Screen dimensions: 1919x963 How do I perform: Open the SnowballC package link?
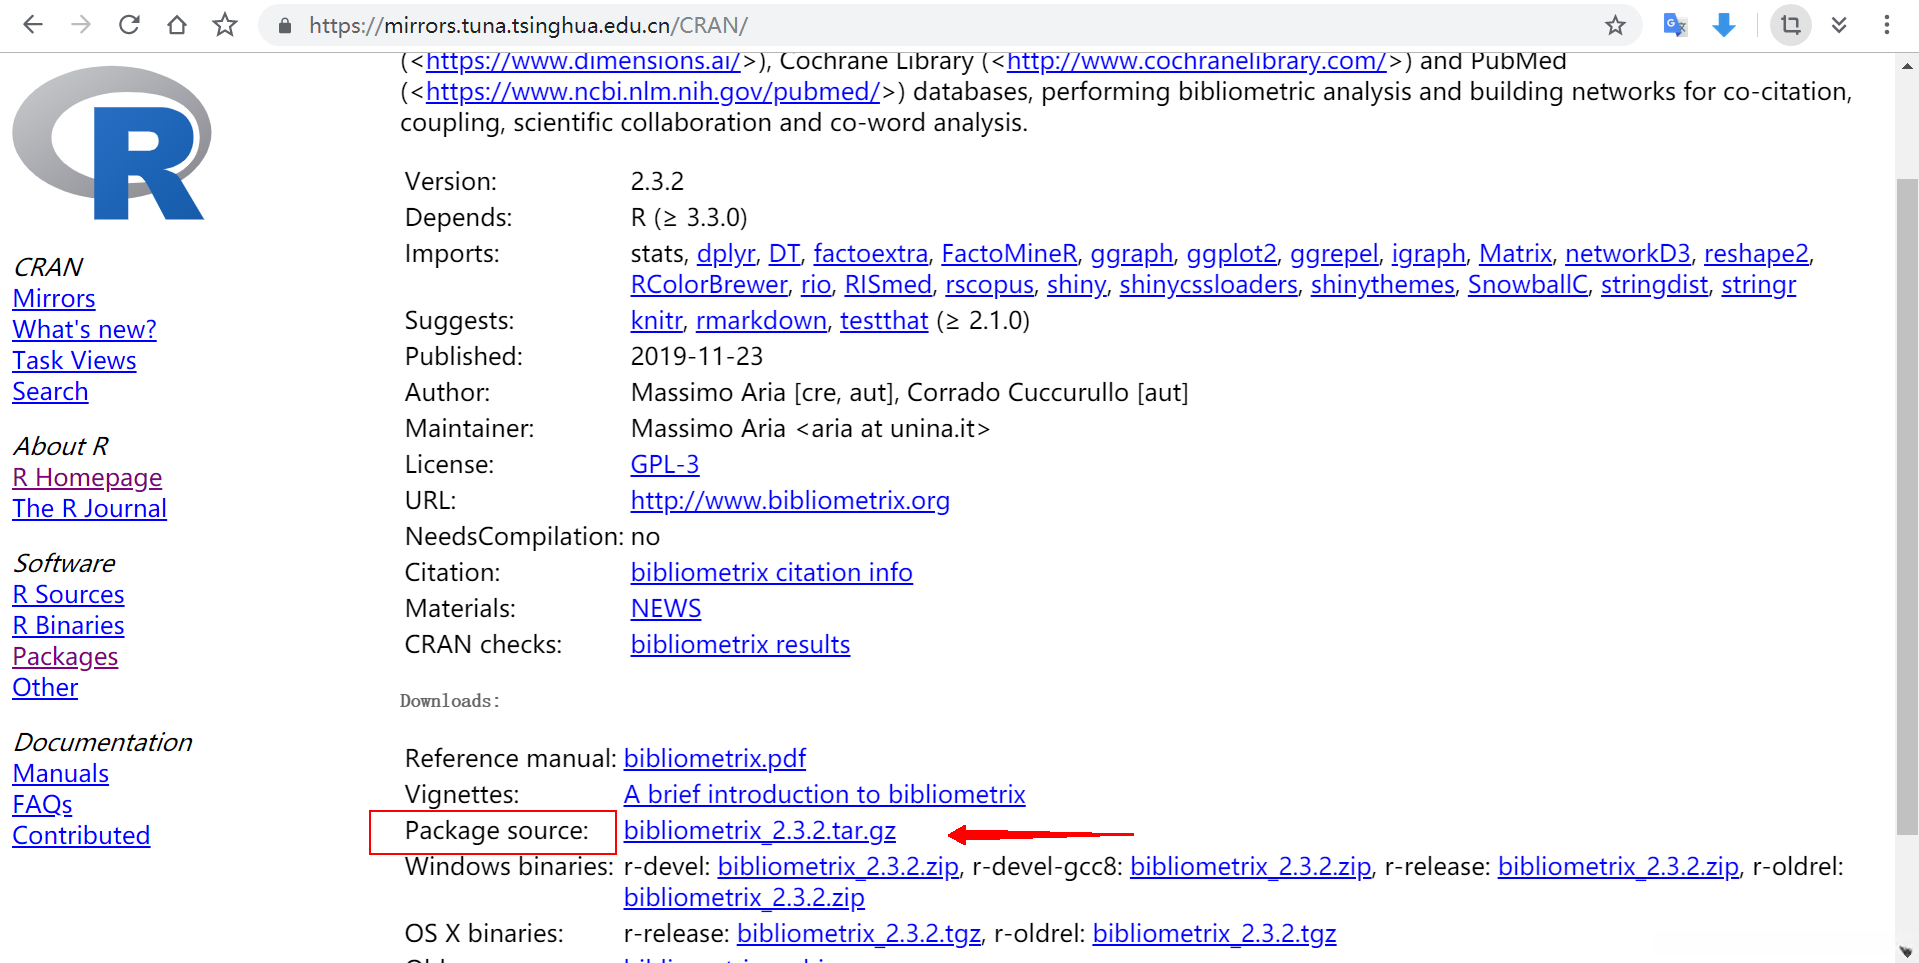pyautogui.click(x=1527, y=285)
